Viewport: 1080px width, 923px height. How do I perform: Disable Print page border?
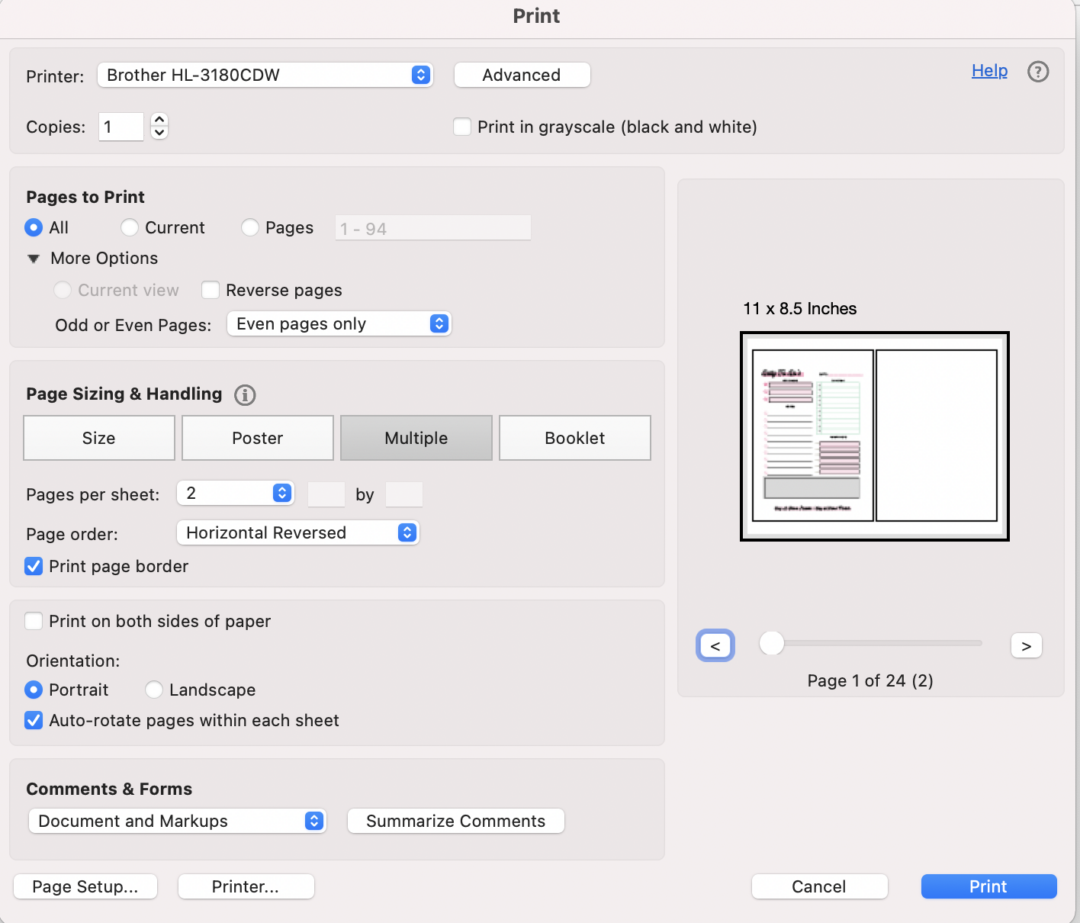click(33, 566)
